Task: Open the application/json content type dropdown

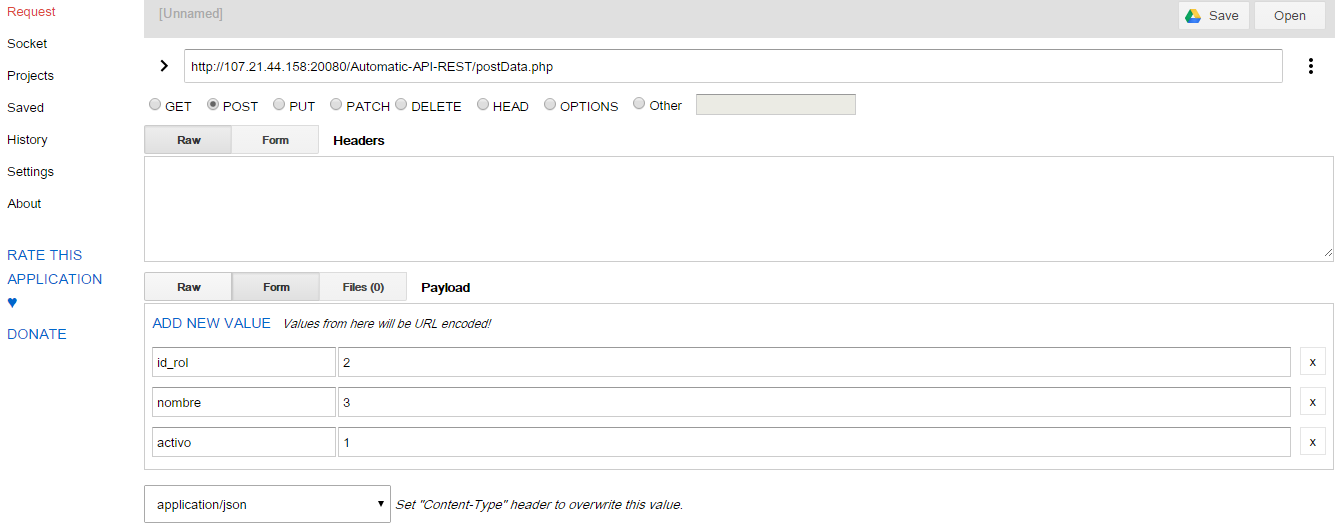Action: click(267, 504)
